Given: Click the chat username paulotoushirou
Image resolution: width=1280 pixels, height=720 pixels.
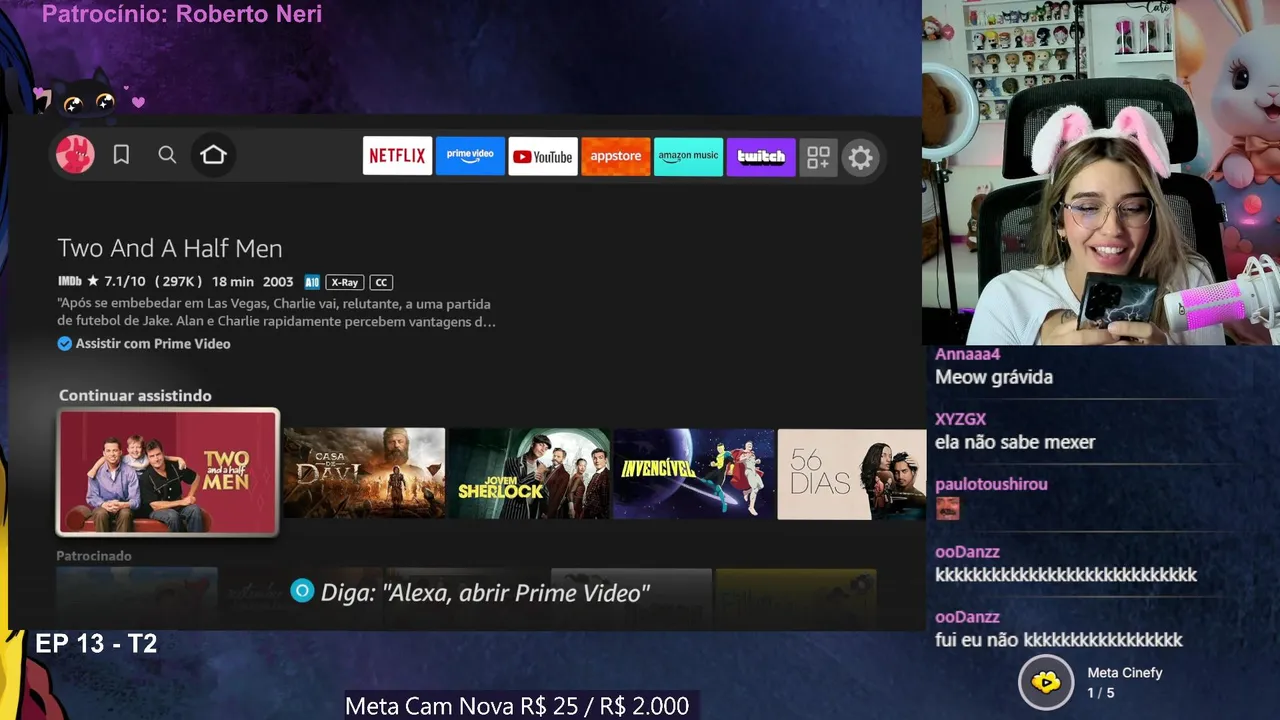Looking at the screenshot, I should click(991, 484).
